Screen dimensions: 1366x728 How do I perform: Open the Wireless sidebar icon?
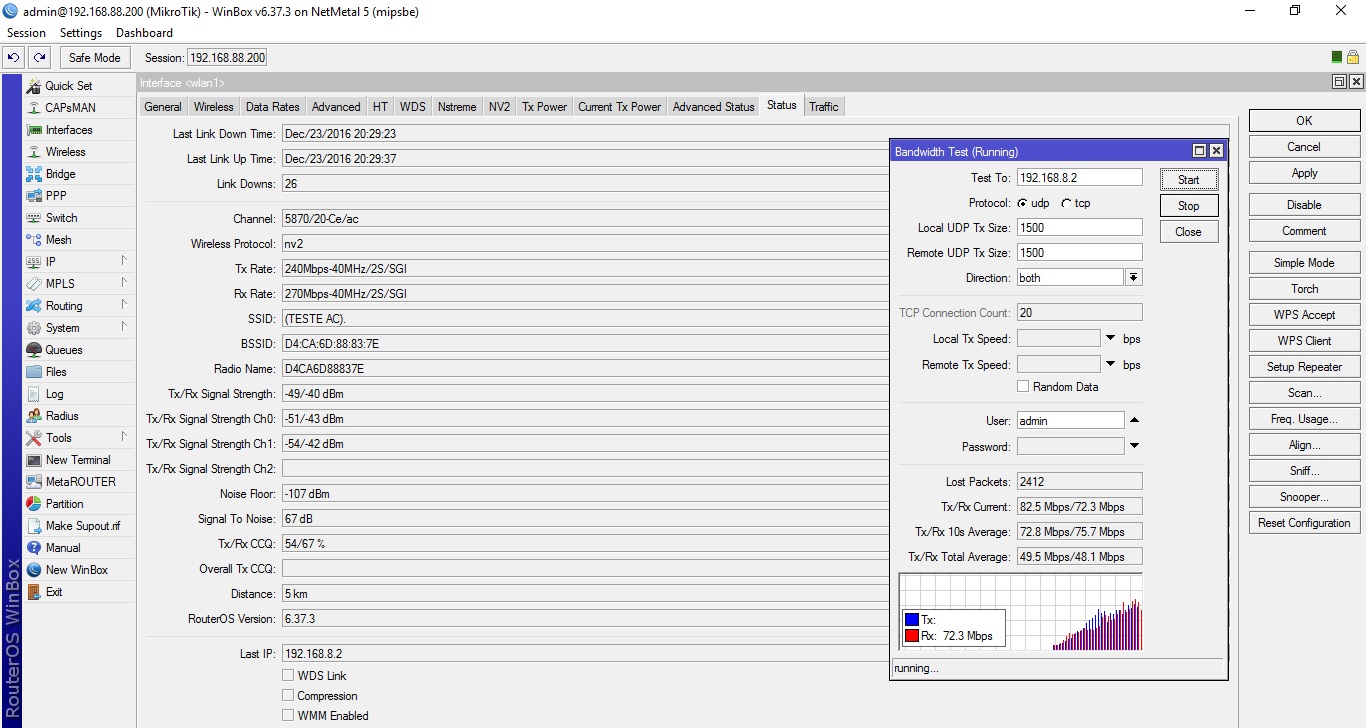click(x=33, y=152)
